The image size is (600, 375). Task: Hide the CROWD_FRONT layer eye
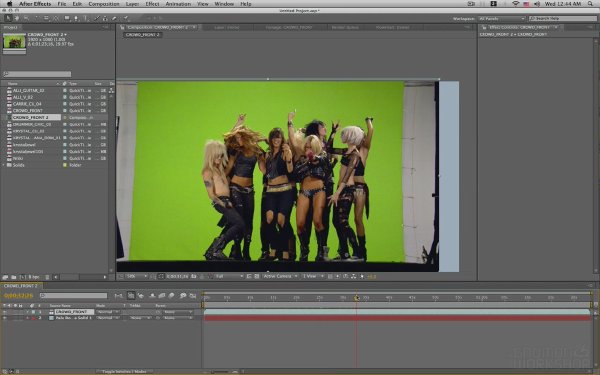click(x=5, y=312)
